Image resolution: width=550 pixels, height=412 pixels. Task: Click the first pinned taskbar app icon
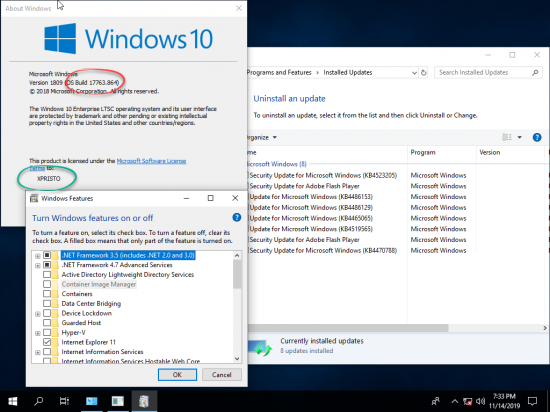point(92,401)
